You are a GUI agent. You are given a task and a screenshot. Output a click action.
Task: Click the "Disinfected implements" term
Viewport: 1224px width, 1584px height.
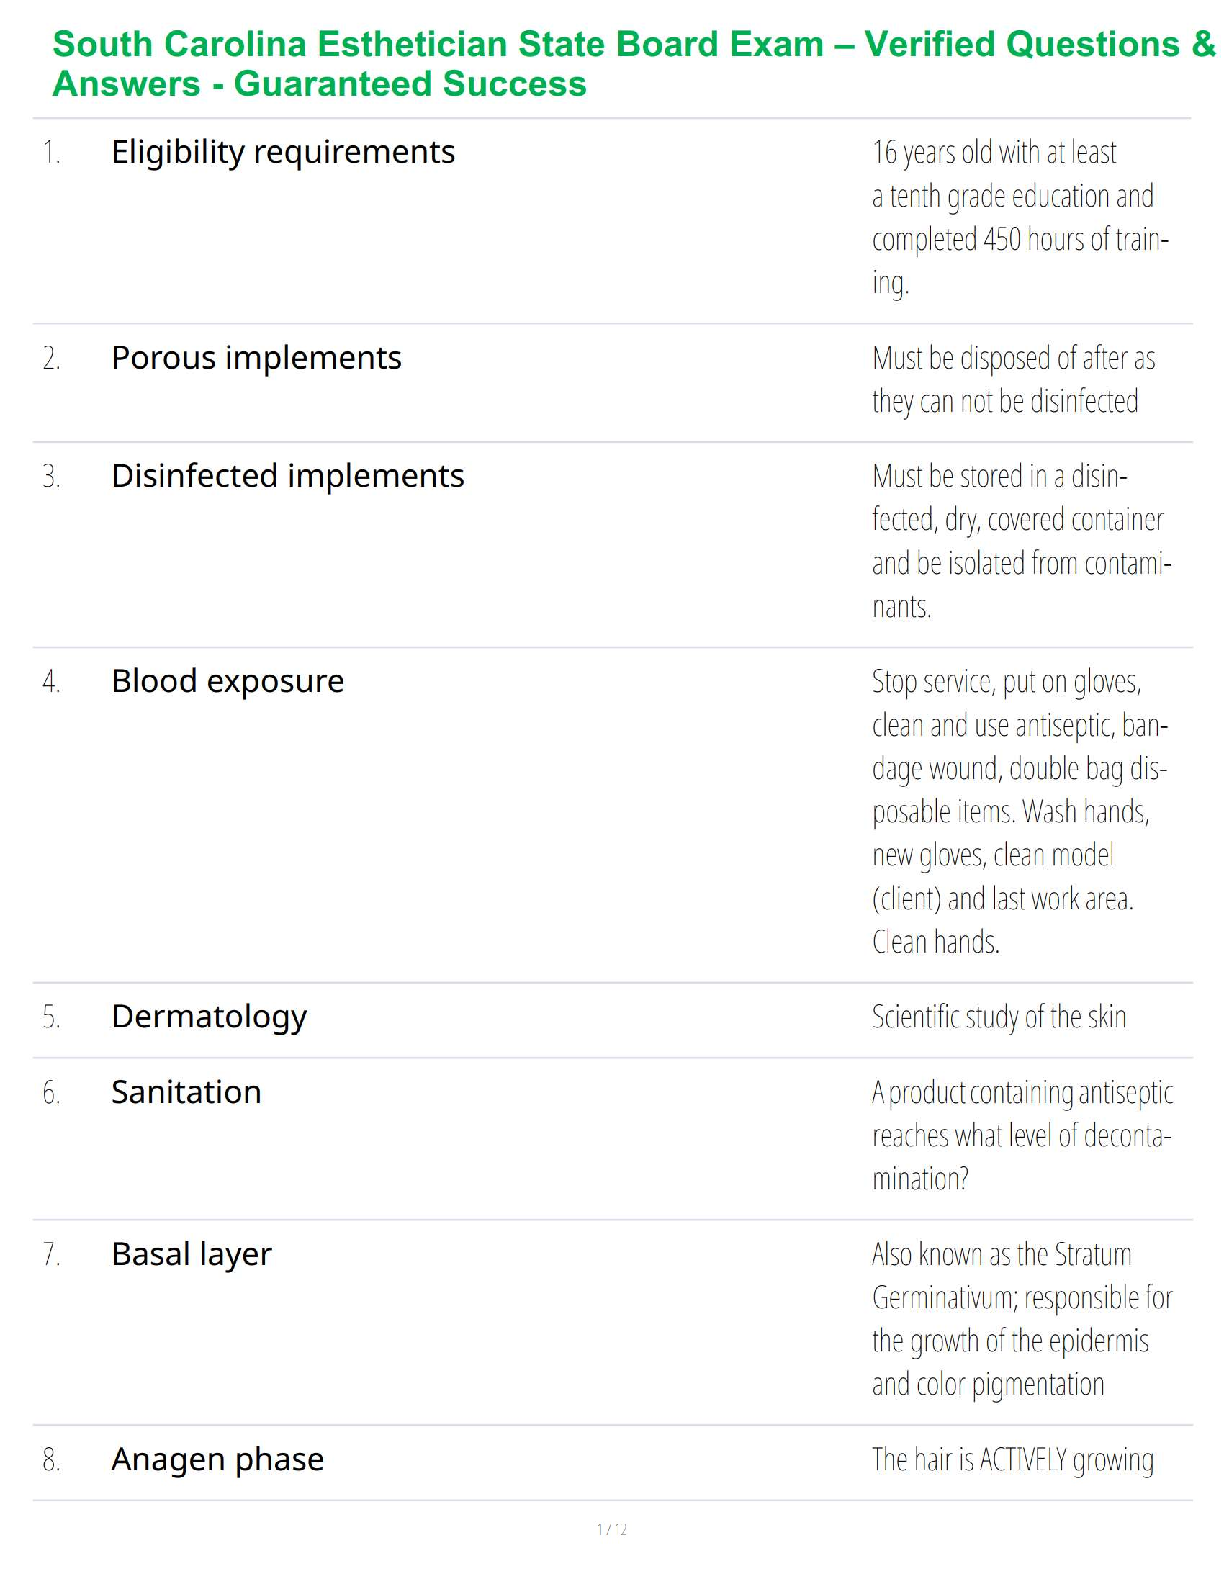[x=287, y=476]
